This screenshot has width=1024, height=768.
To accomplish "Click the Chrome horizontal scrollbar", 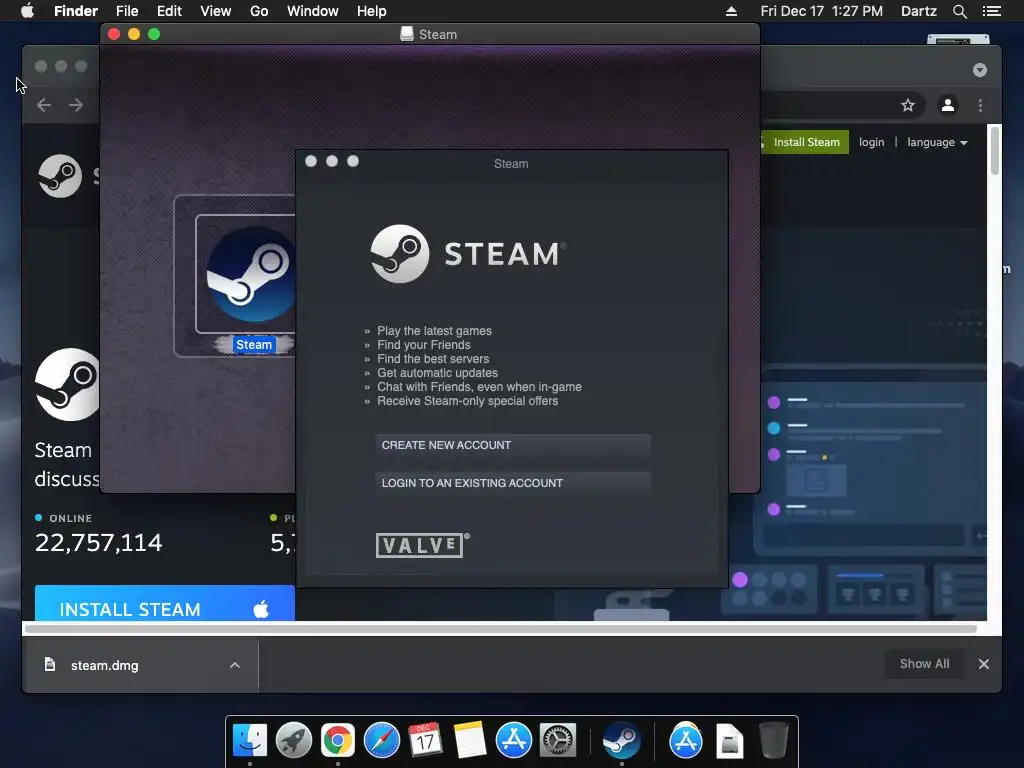I will click(501, 629).
